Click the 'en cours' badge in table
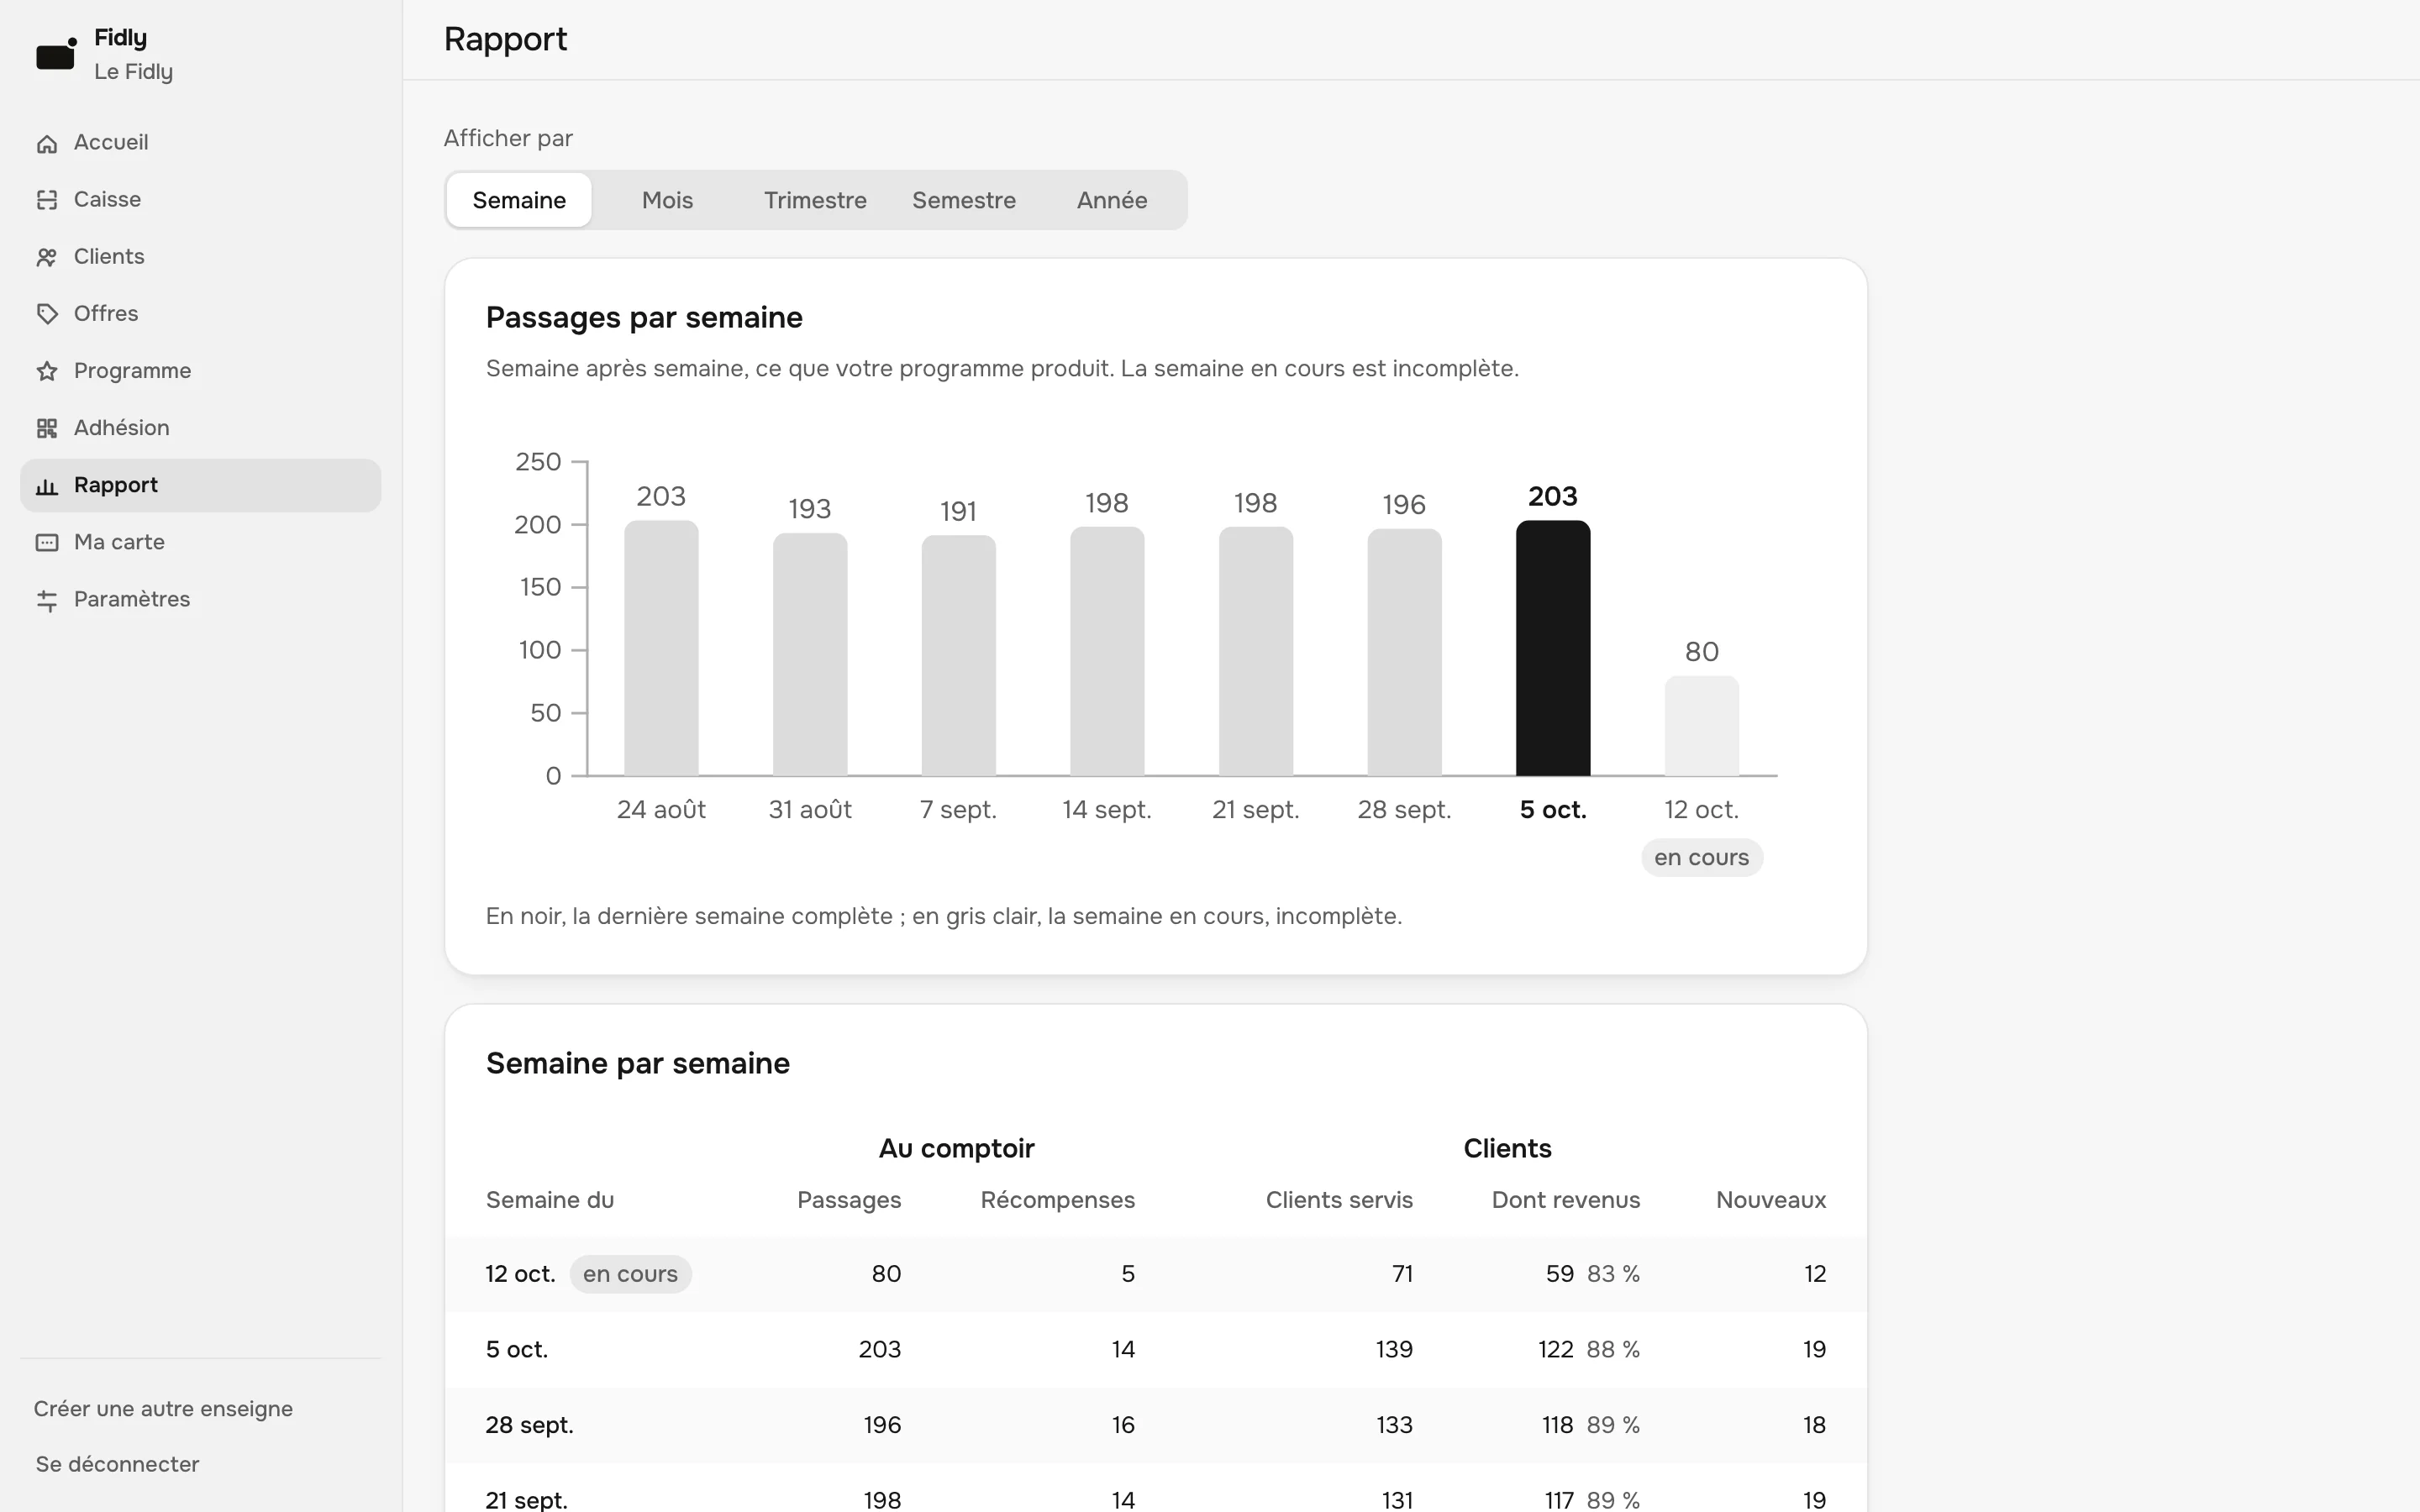The image size is (2420, 1512). (x=630, y=1274)
